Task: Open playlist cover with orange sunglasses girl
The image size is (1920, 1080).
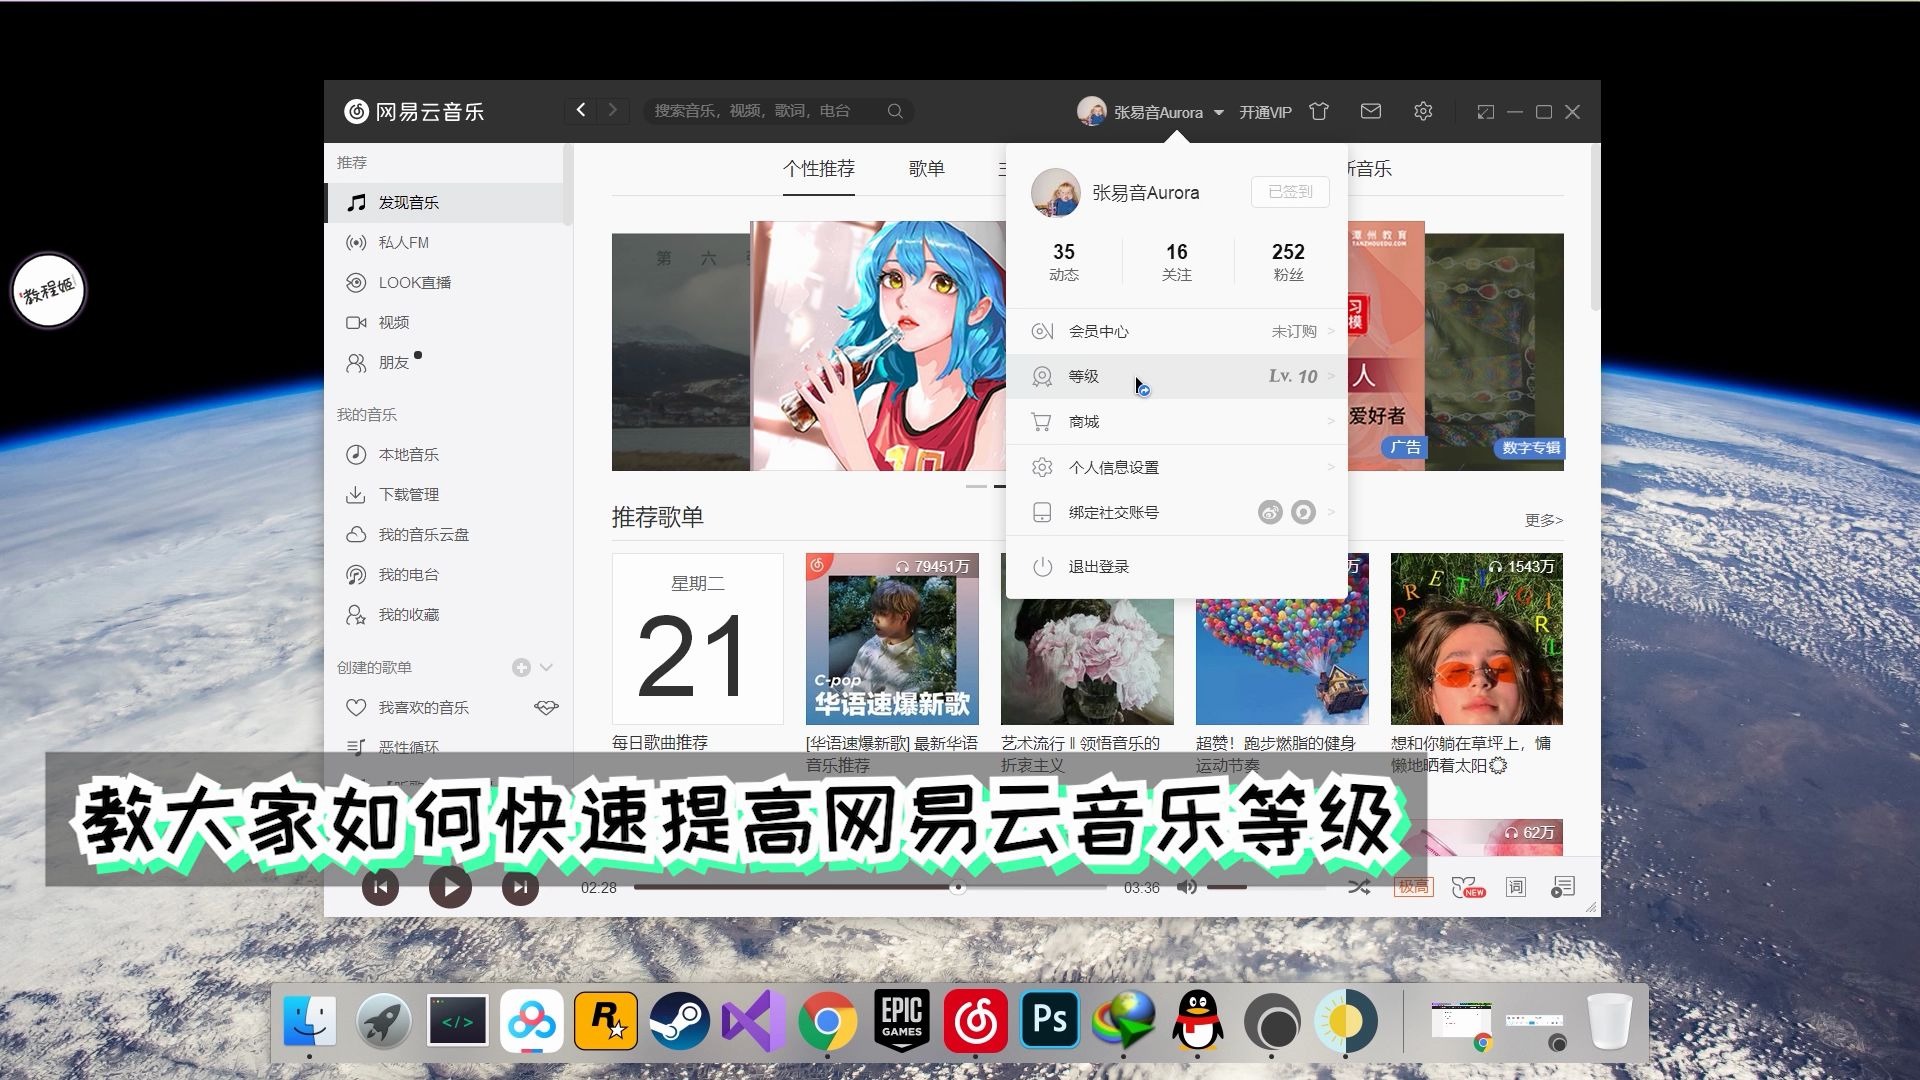Action: coord(1477,639)
